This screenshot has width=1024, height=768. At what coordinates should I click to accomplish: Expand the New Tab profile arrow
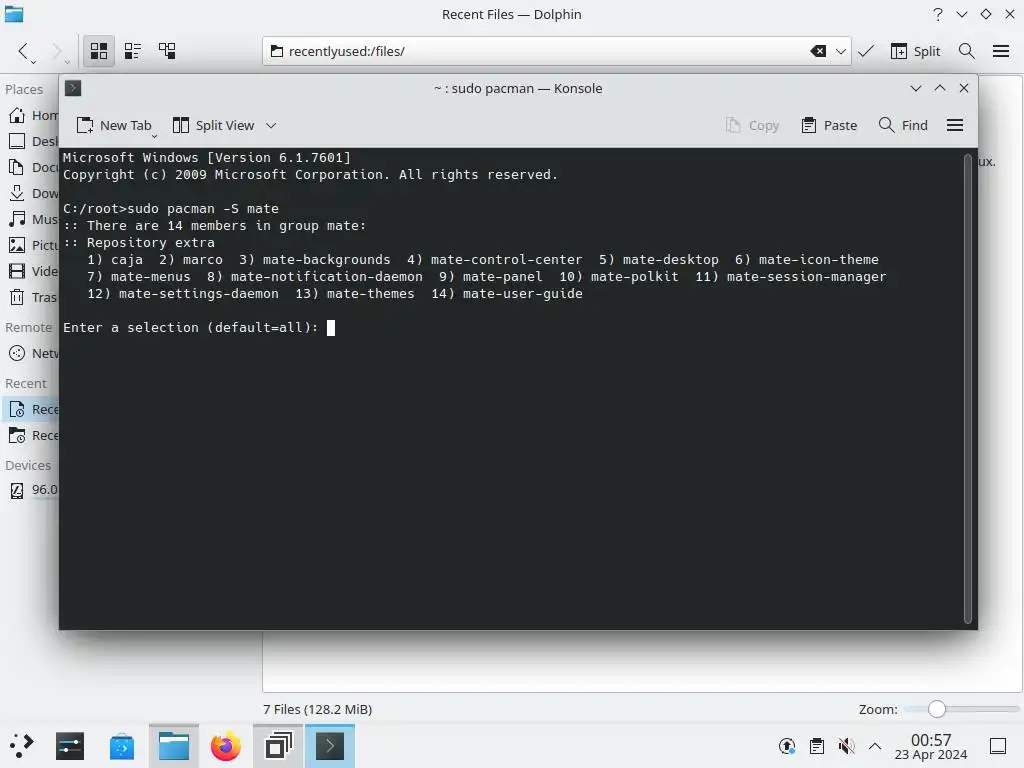[155, 136]
